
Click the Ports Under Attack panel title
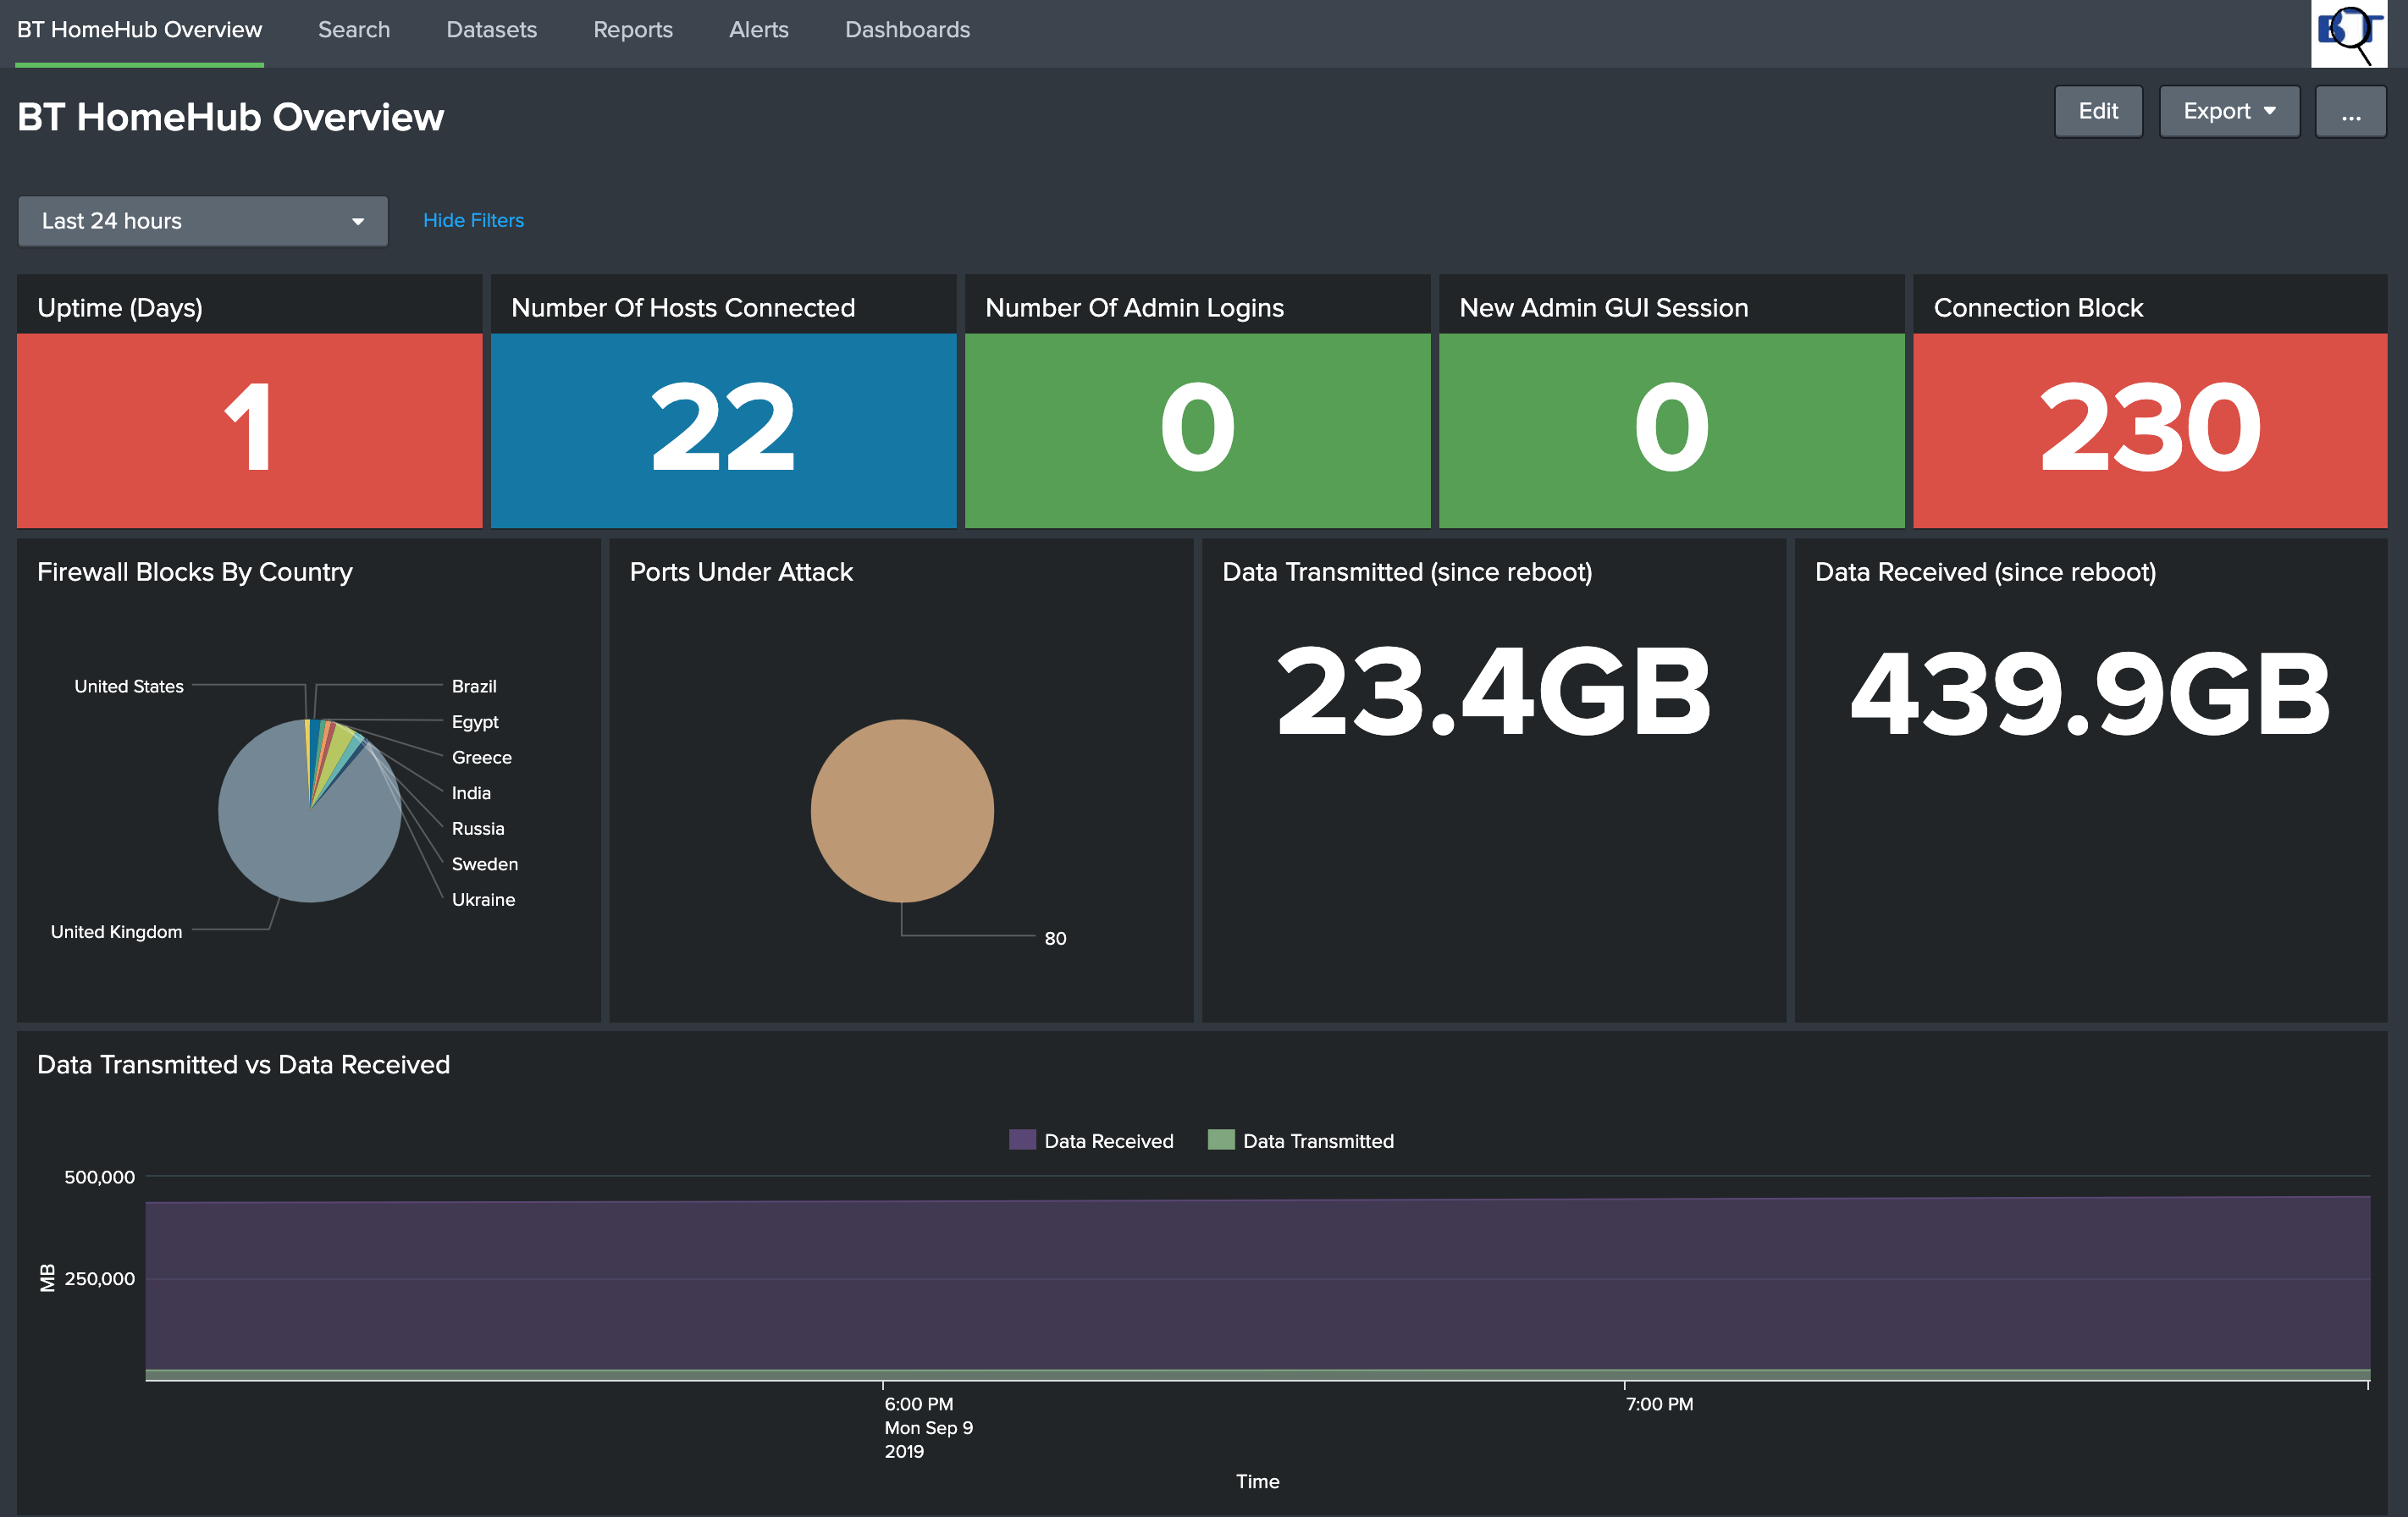click(741, 572)
